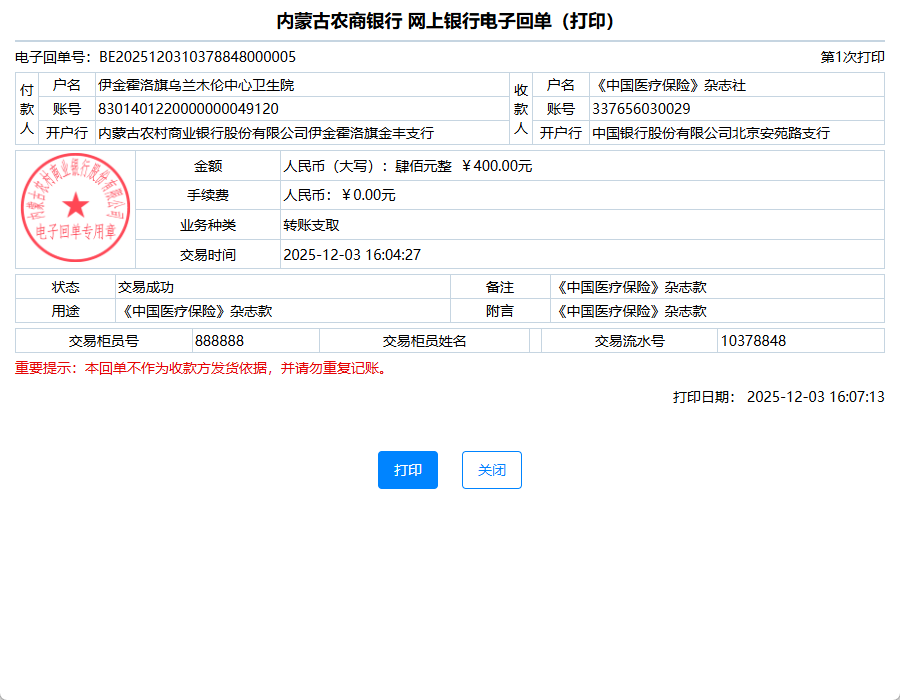
Task: Click the print date 2025-12-03 16:07:13
Action: point(815,397)
